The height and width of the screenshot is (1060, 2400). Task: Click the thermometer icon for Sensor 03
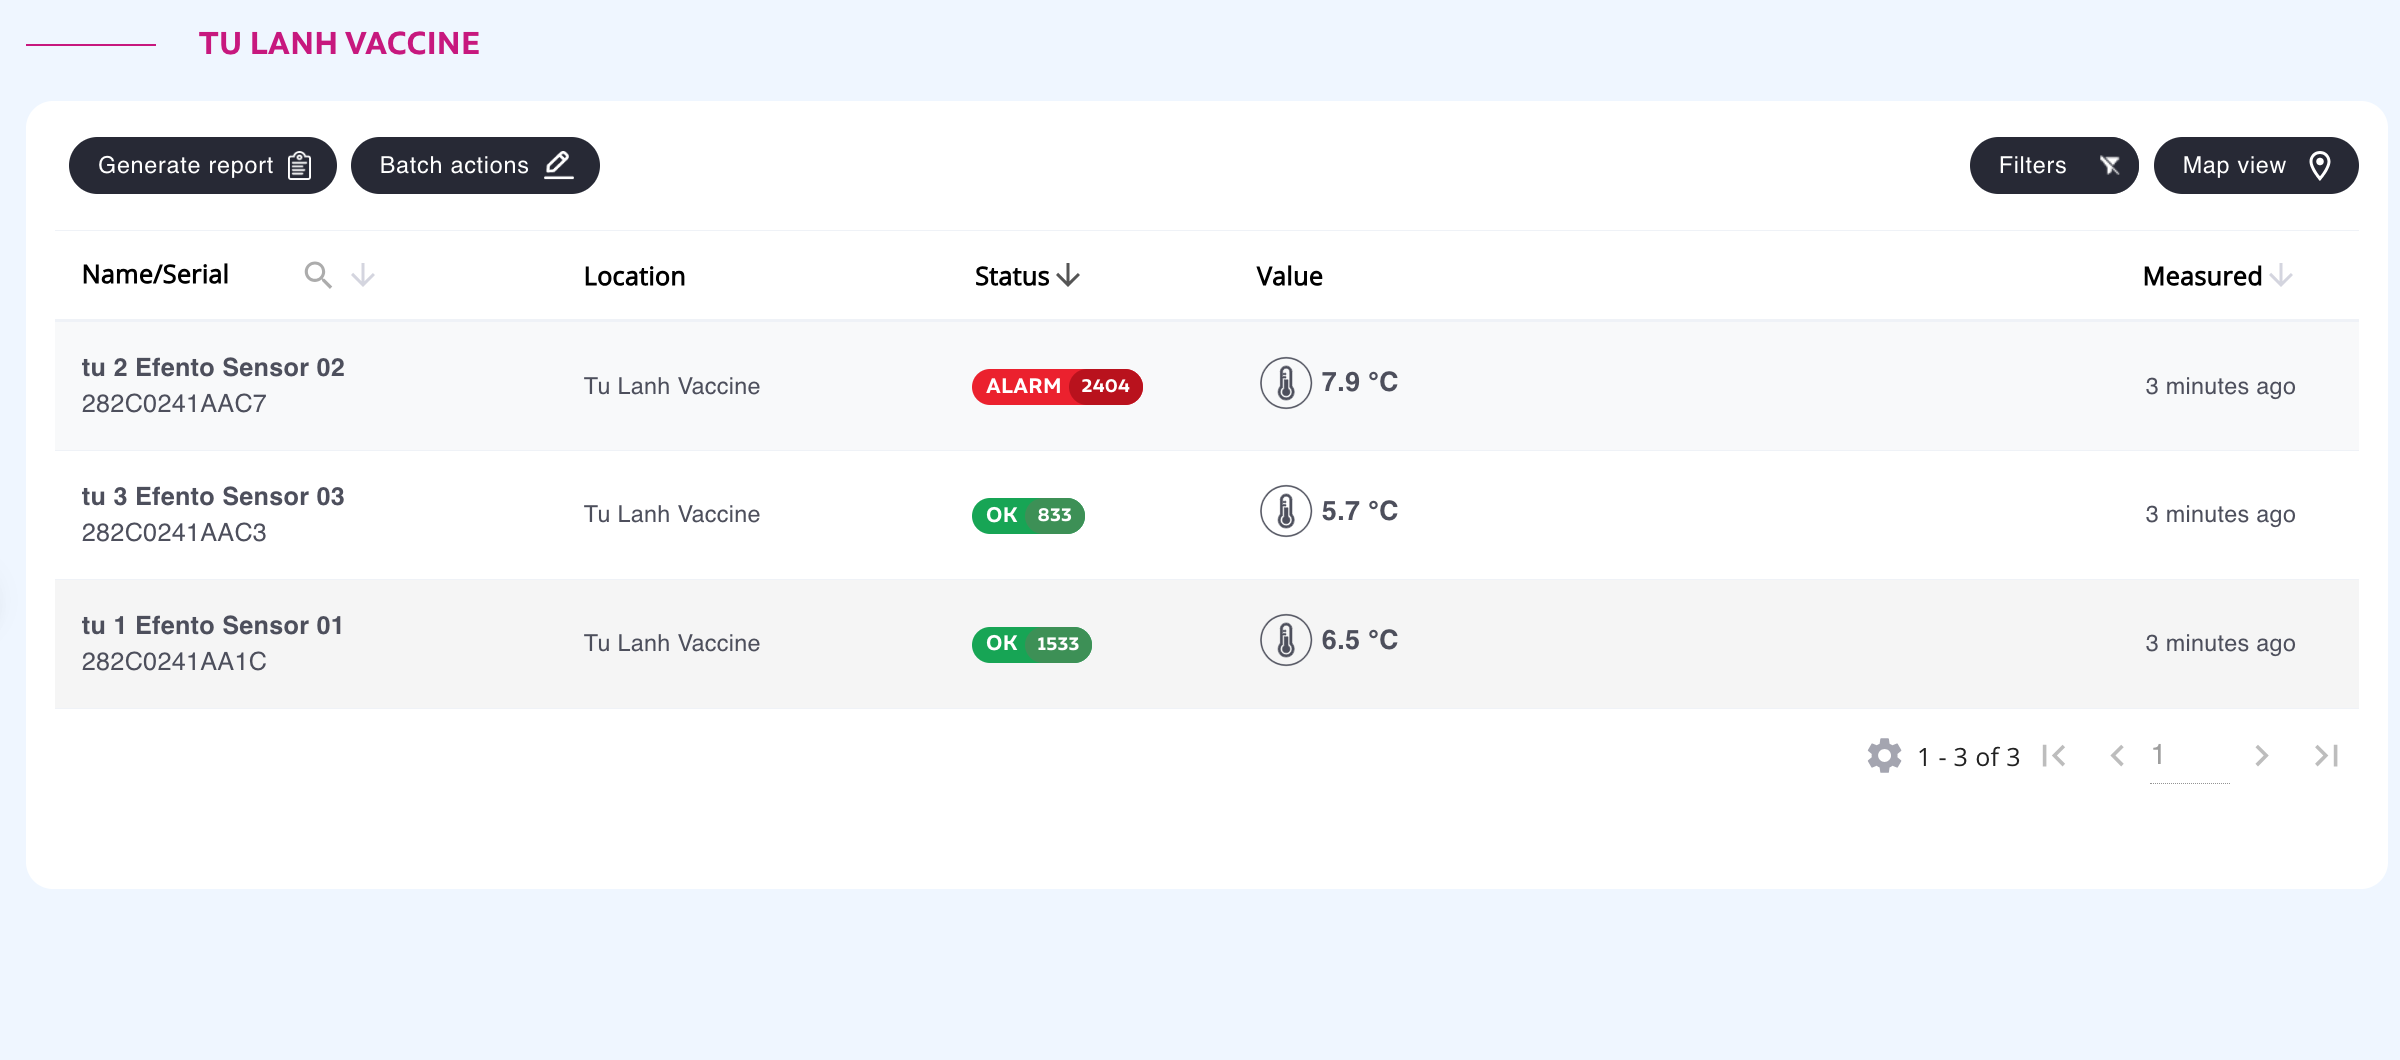(1285, 511)
